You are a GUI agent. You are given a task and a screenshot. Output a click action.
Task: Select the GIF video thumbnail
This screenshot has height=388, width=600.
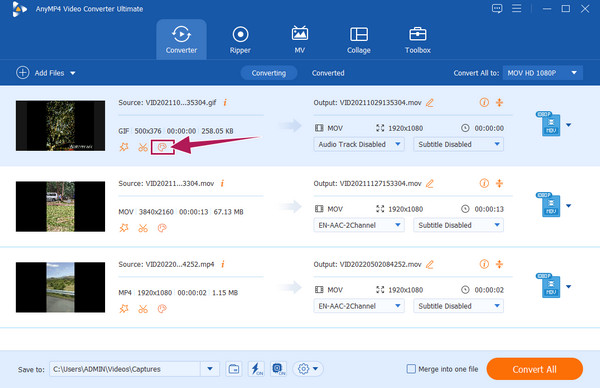point(60,126)
